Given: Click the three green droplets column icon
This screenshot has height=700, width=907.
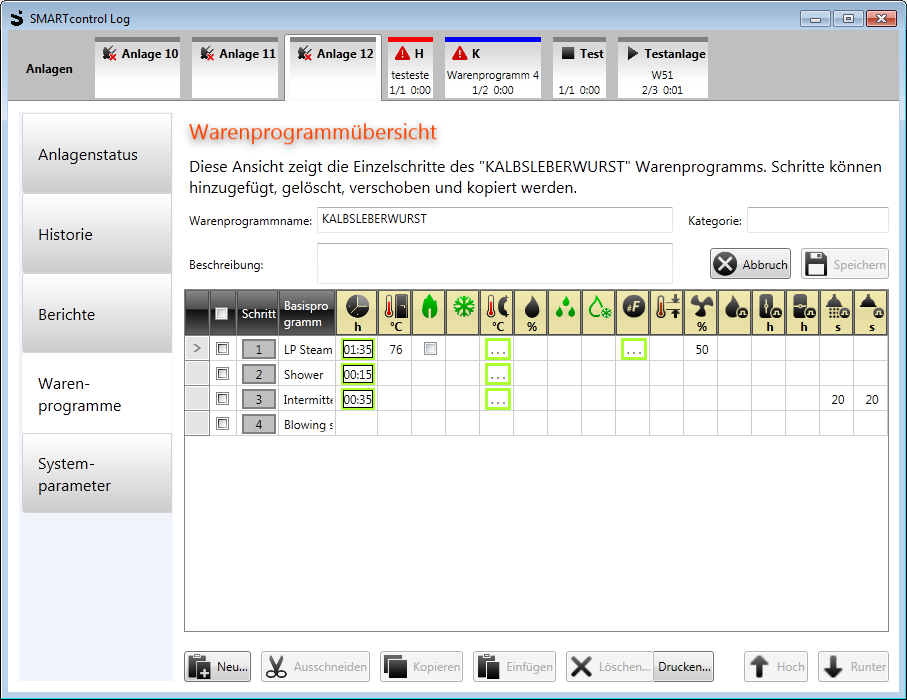Looking at the screenshot, I should pyautogui.click(x=564, y=307).
